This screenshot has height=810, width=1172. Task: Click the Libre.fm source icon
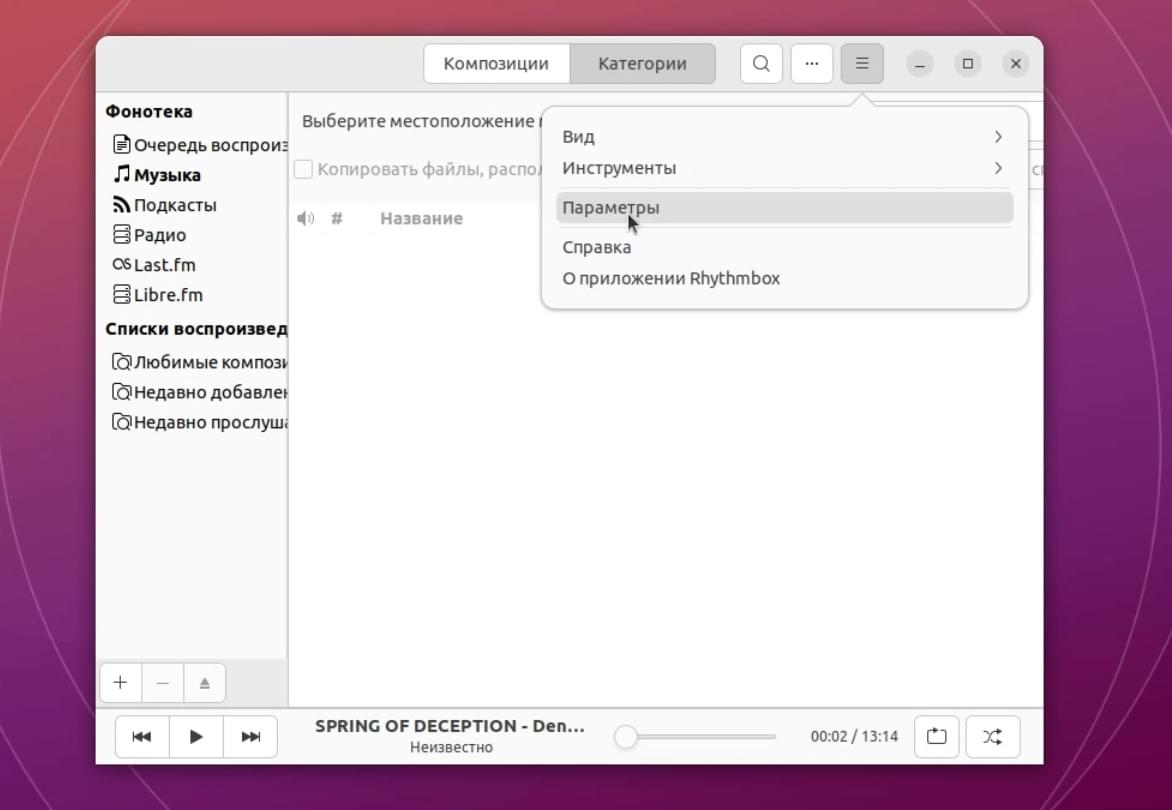coord(121,294)
